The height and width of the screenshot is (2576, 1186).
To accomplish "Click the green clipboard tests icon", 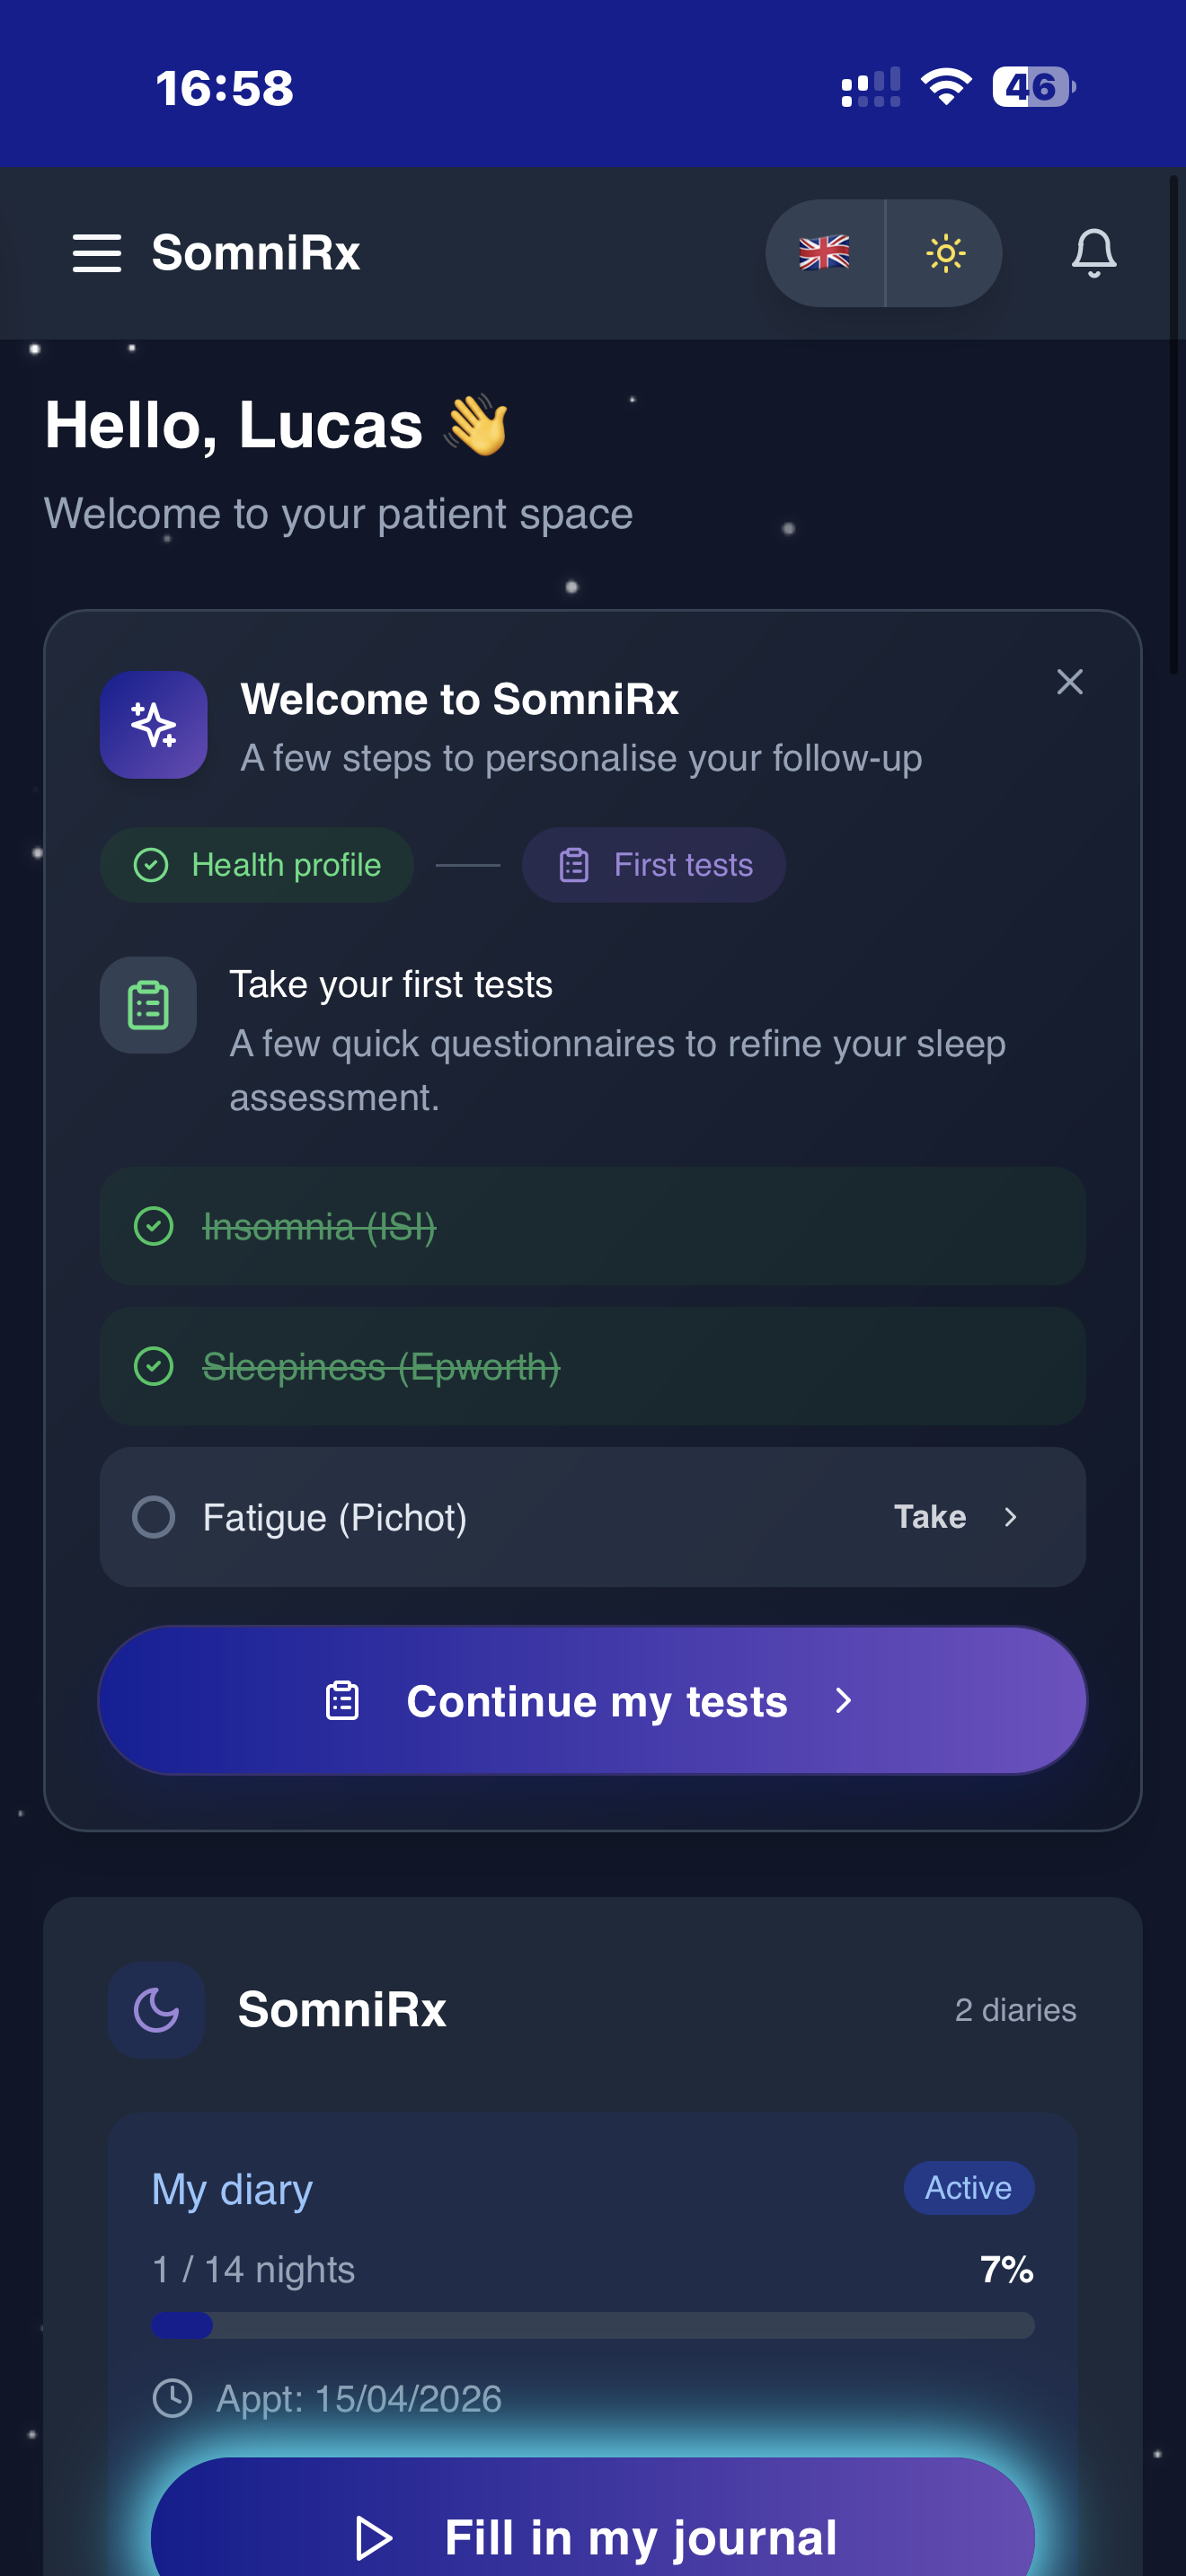I will [x=148, y=1005].
